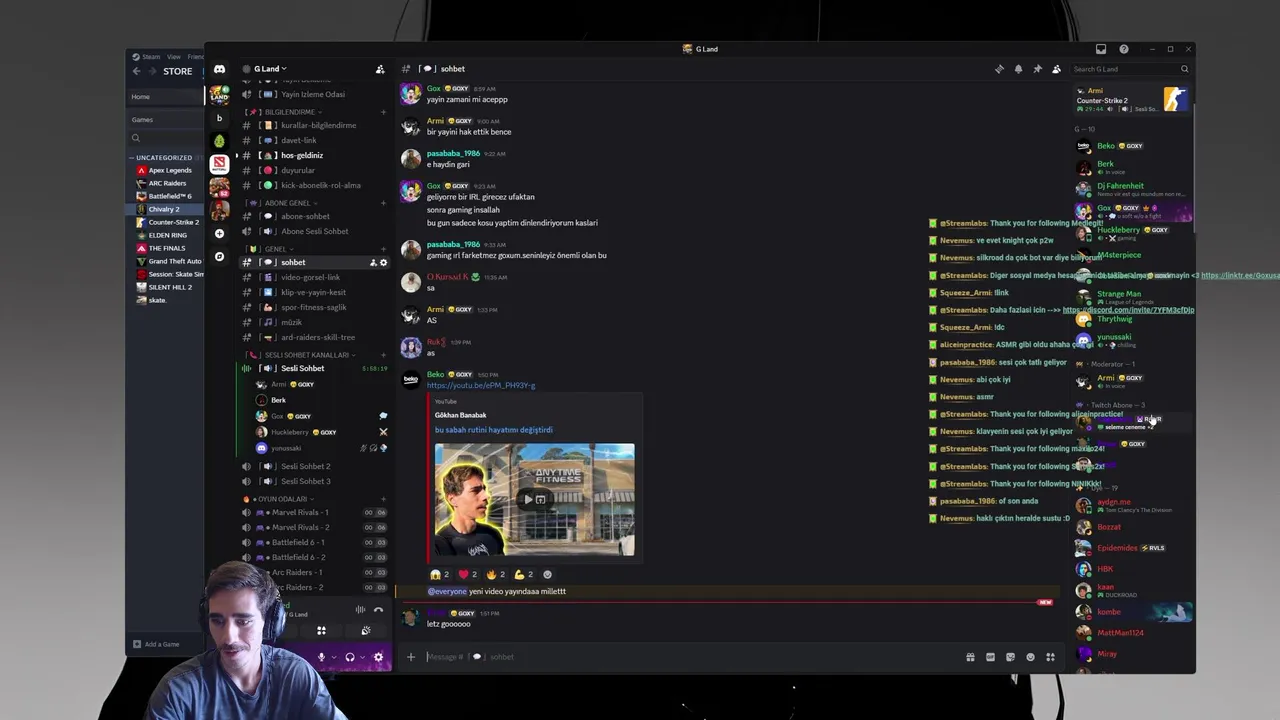Search G Land search box
The image size is (1280, 720).
[1130, 69]
